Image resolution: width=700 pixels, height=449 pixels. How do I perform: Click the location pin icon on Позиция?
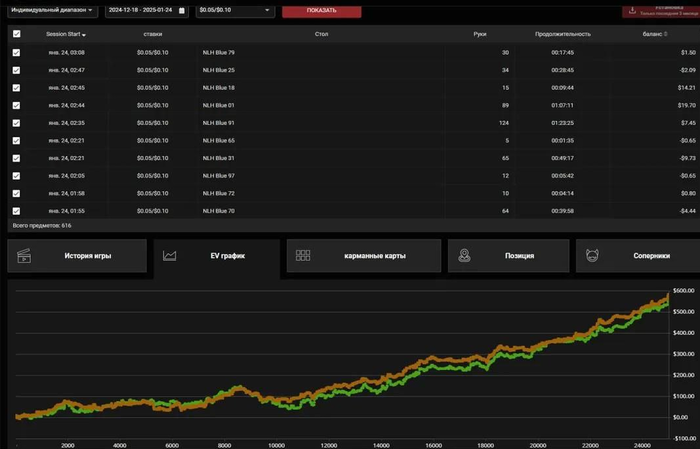tap(464, 256)
